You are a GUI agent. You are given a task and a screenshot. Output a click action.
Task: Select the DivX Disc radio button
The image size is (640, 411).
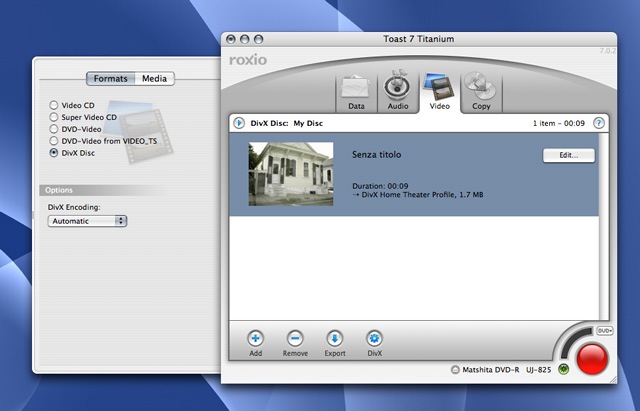(x=53, y=153)
